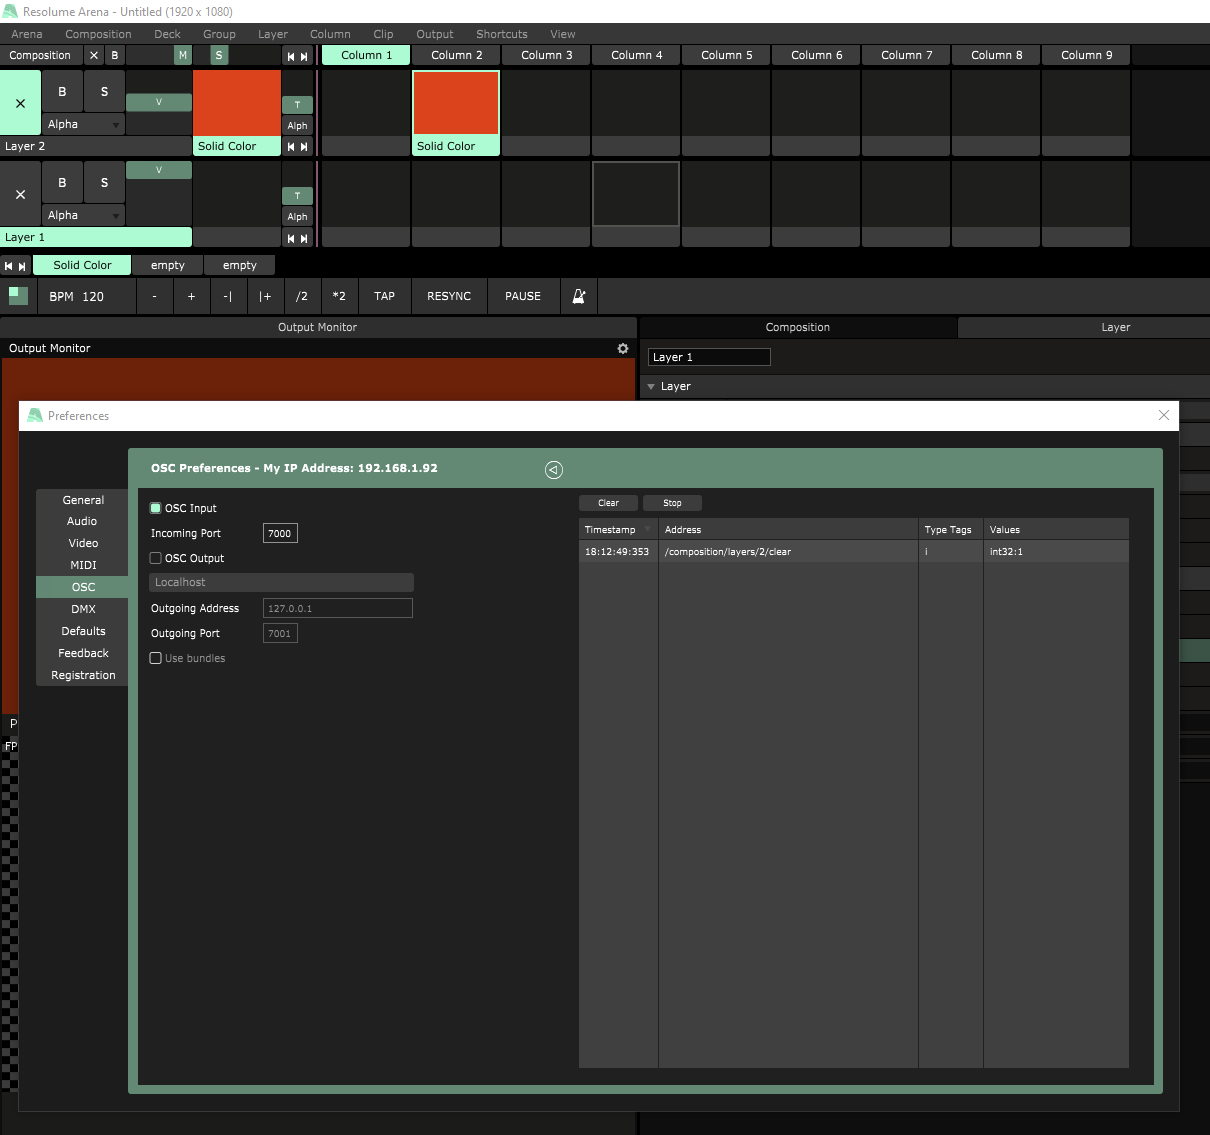Viewport: 1210px width, 1135px height.
Task: Clear Layer 1 with its X button
Action: click(20, 194)
